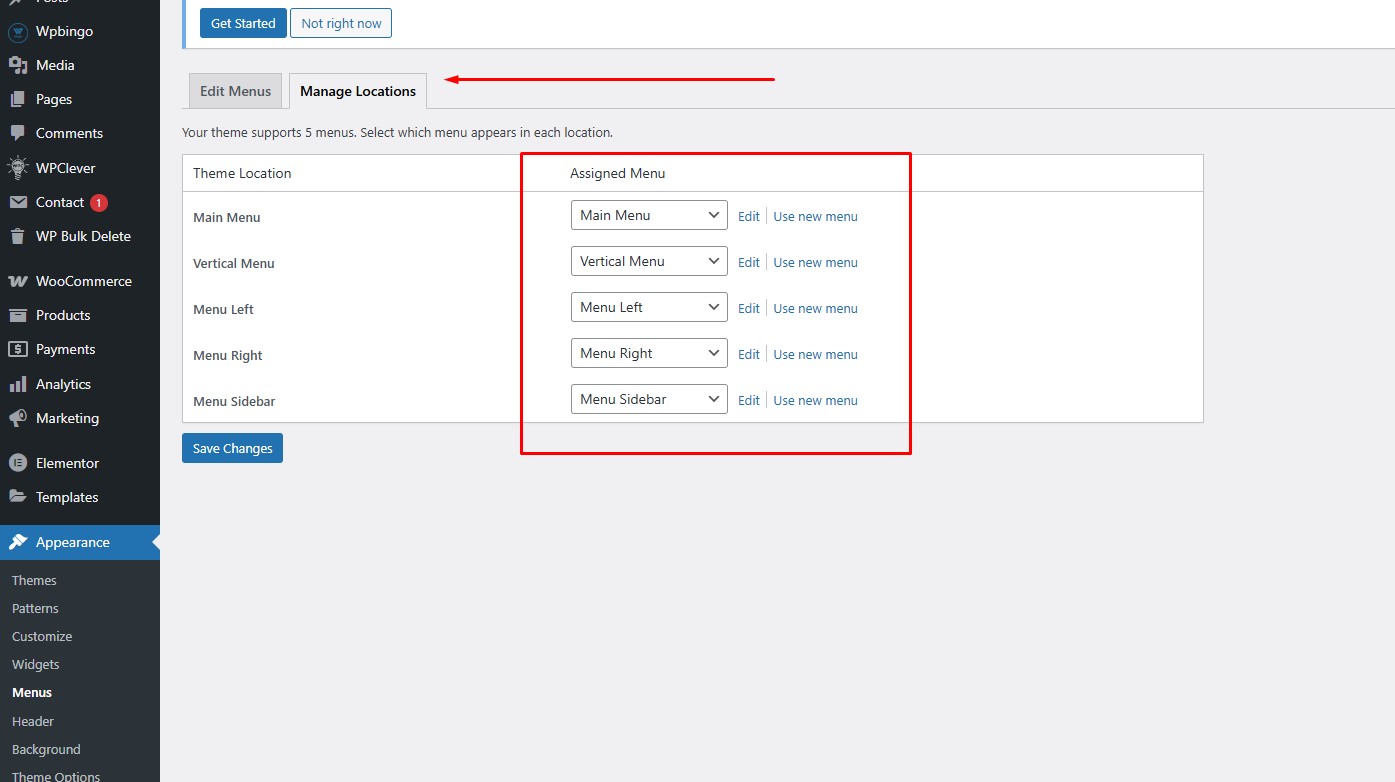The image size is (1395, 782).
Task: Expand the Menu Sidebar assigned dropdown
Action: [649, 399]
